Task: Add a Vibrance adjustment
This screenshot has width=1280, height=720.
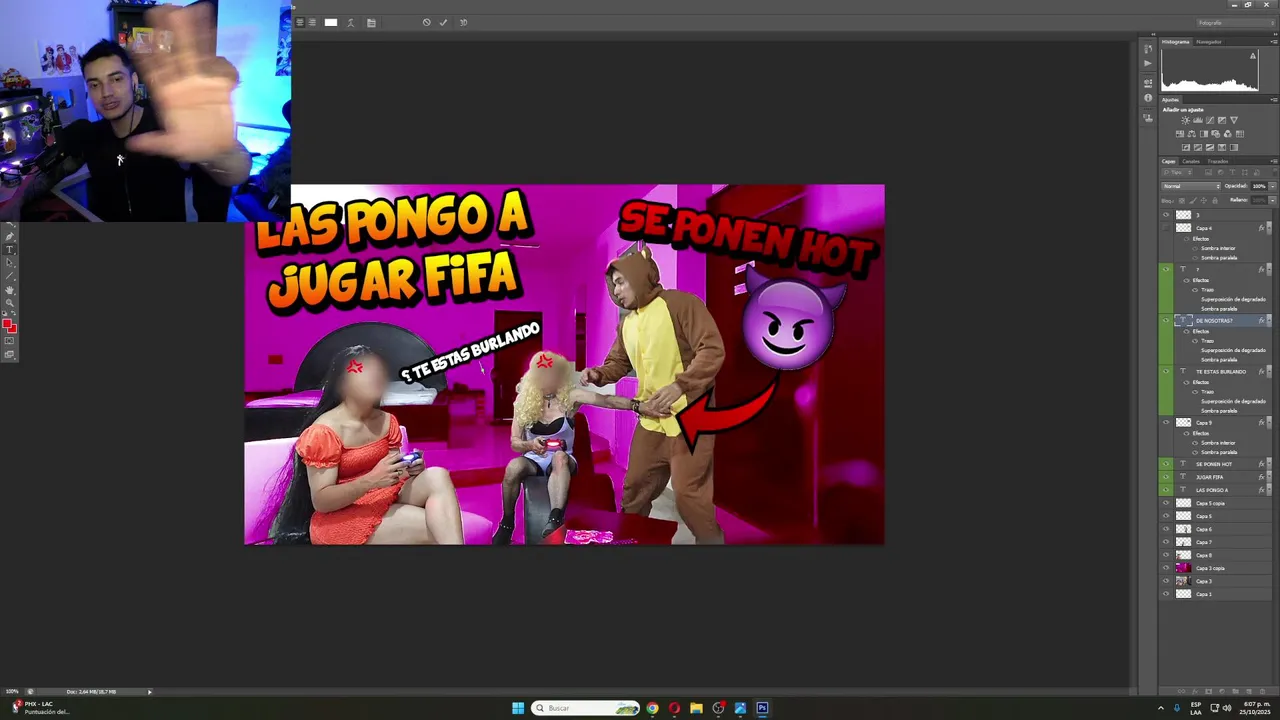Action: 1234,120
